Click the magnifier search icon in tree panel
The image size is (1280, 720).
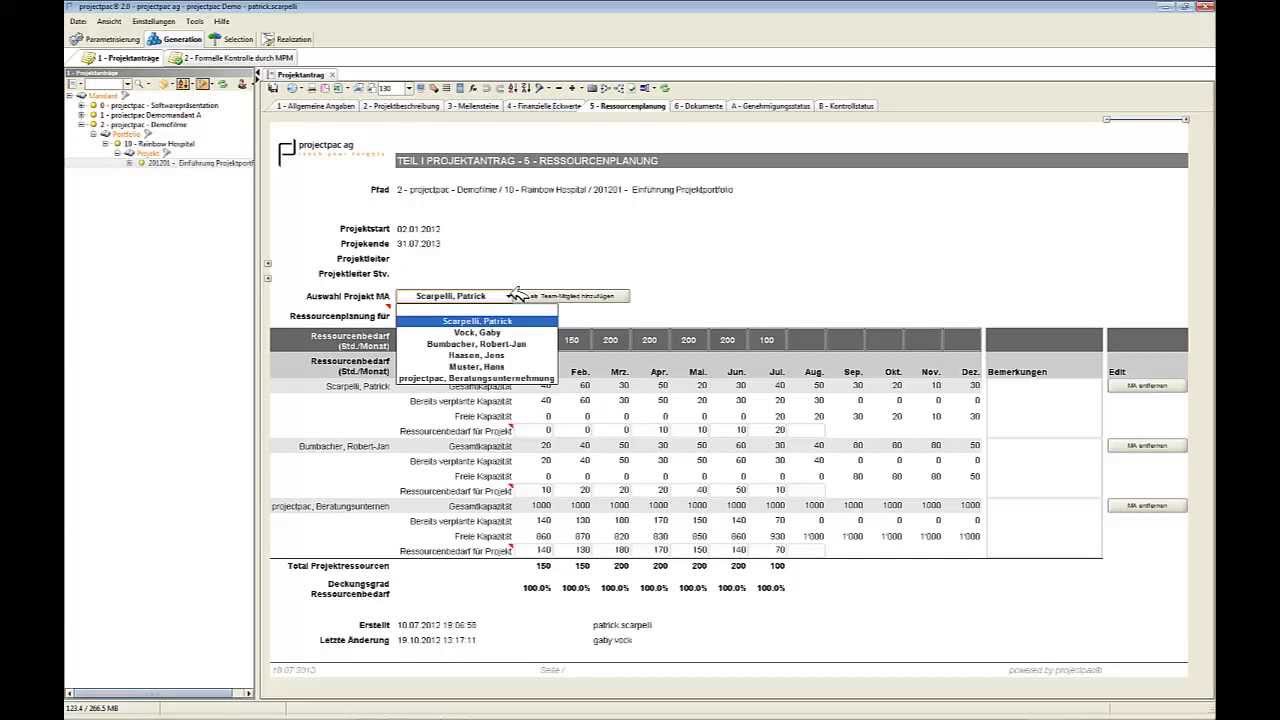(x=140, y=84)
